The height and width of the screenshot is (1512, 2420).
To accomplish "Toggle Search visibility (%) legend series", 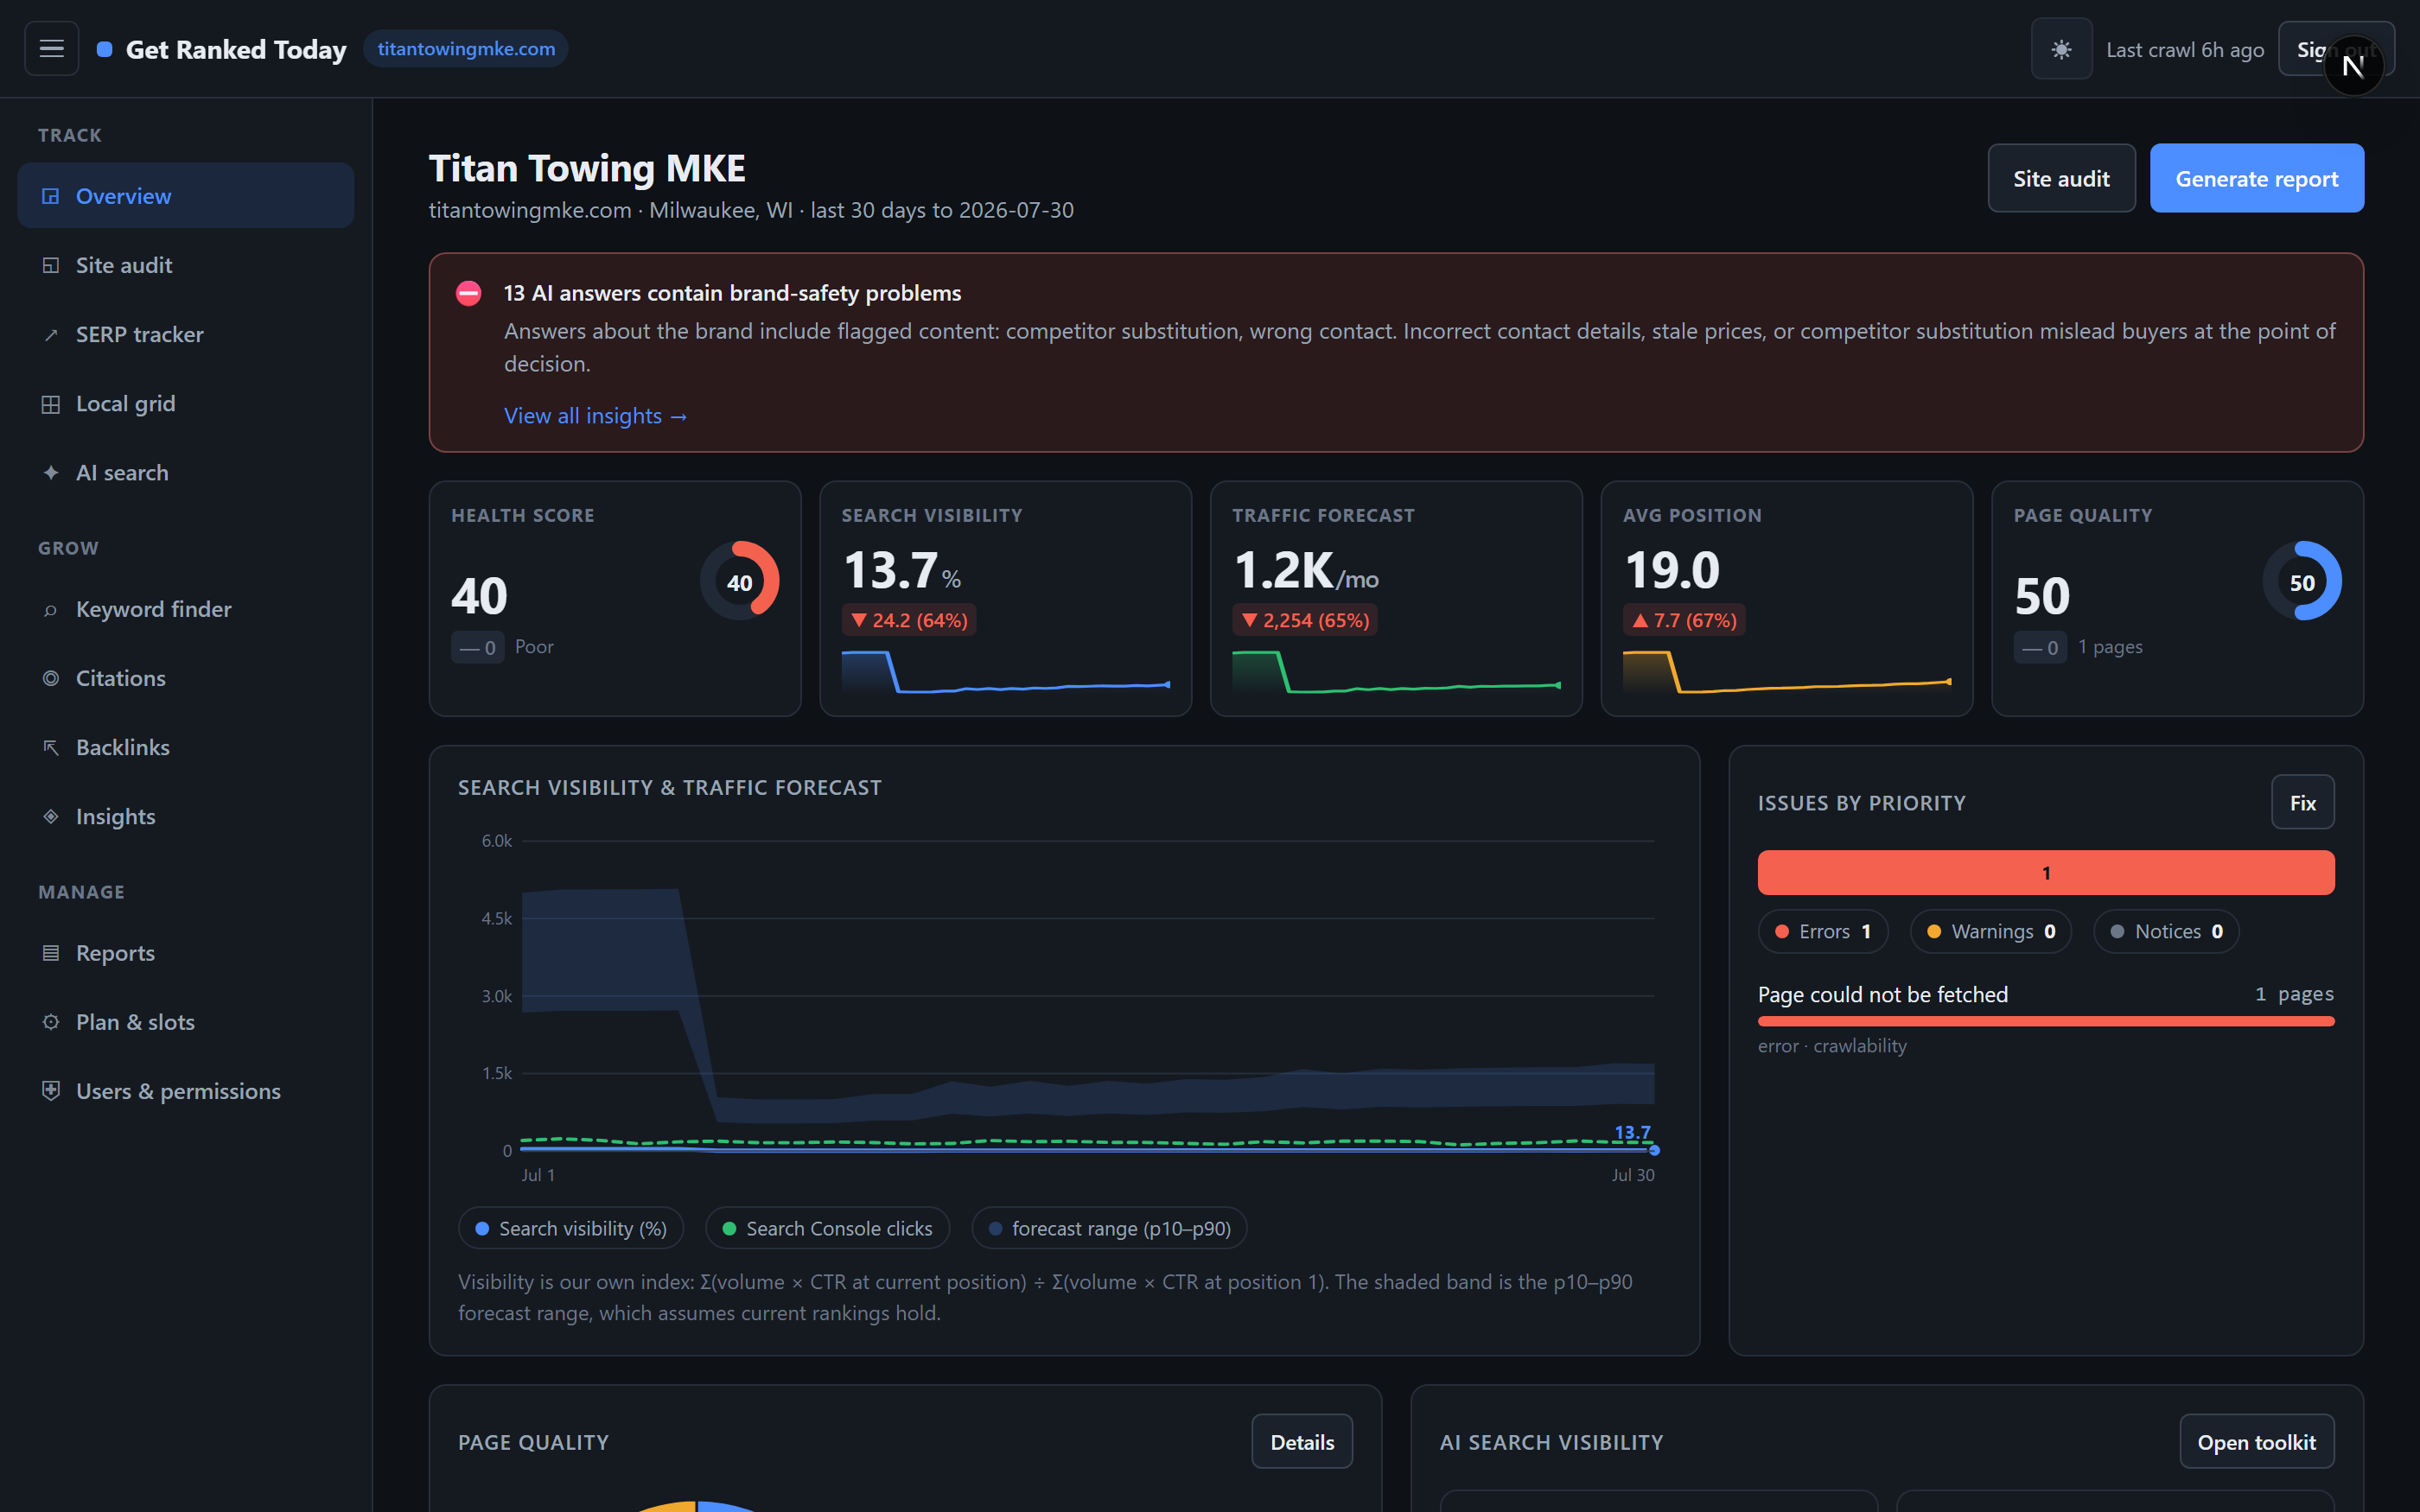I will 571,1228.
